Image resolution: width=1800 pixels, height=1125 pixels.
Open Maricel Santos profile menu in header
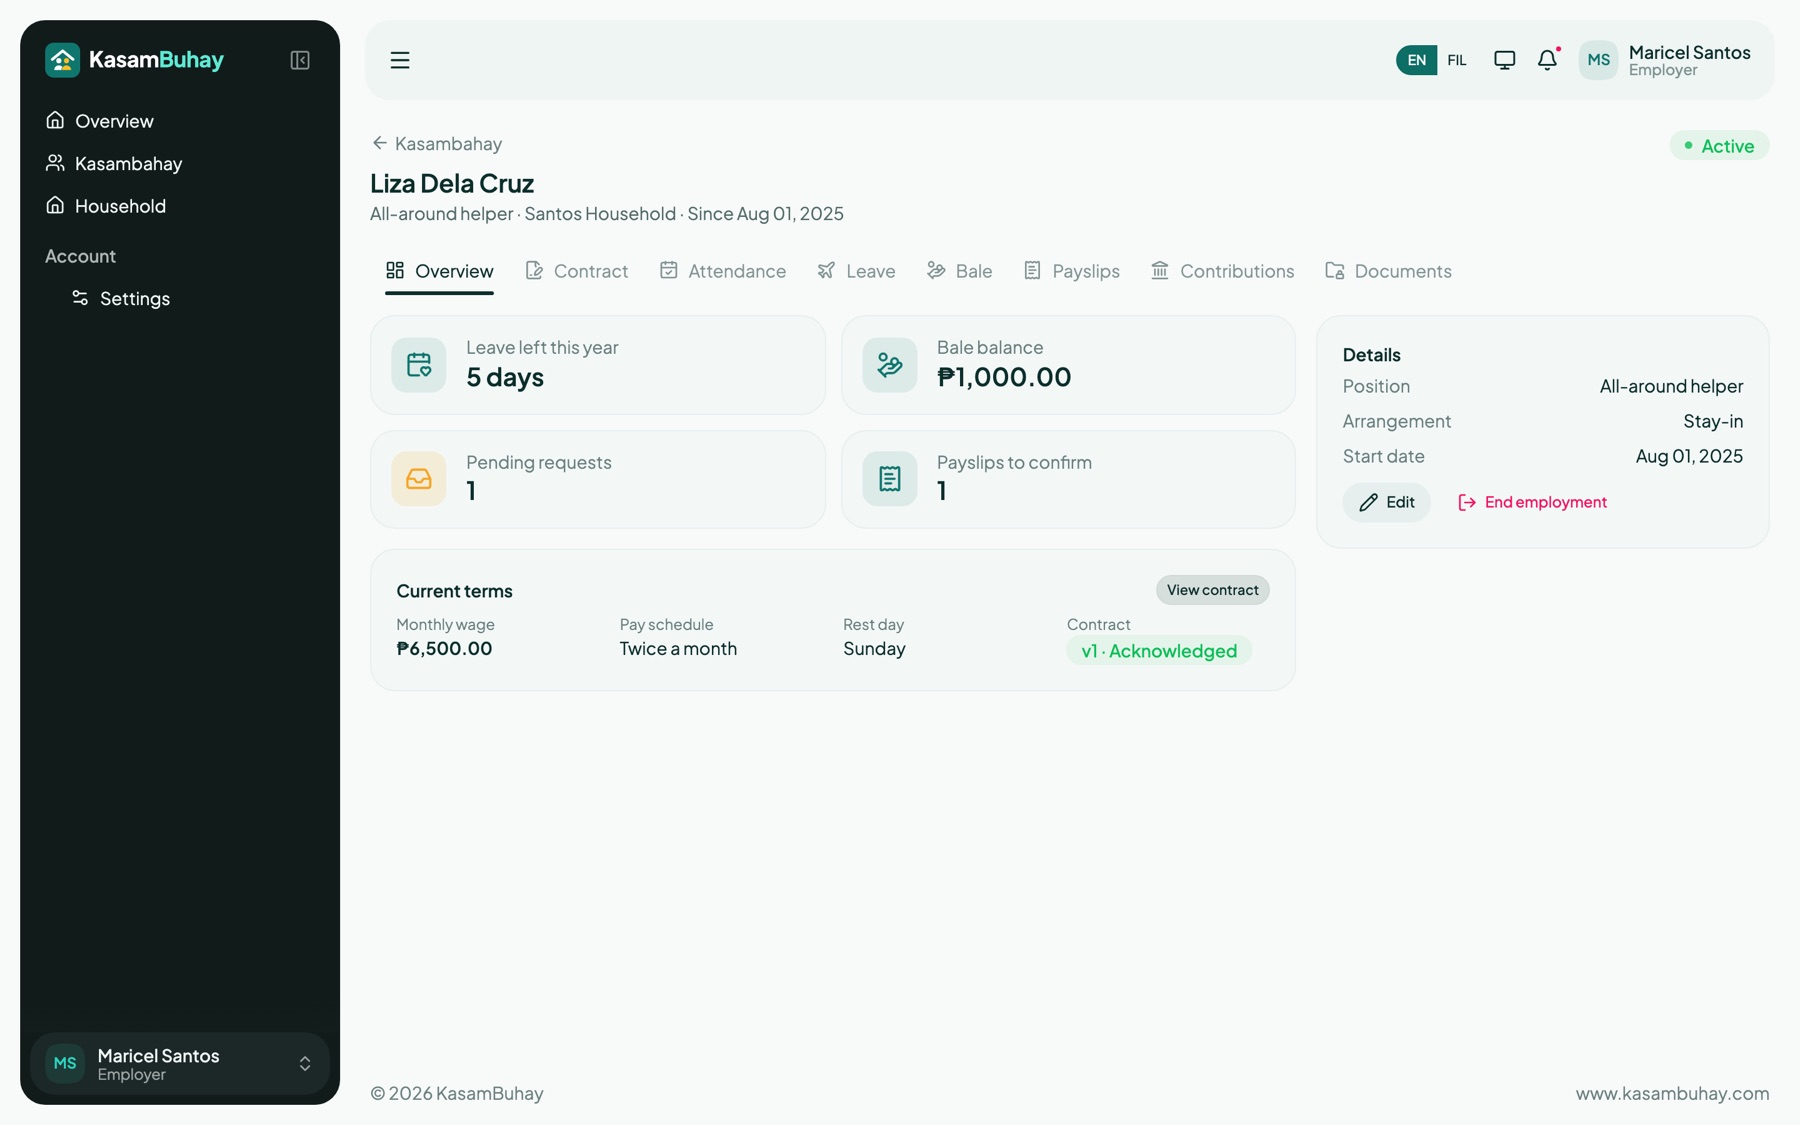tap(1665, 60)
